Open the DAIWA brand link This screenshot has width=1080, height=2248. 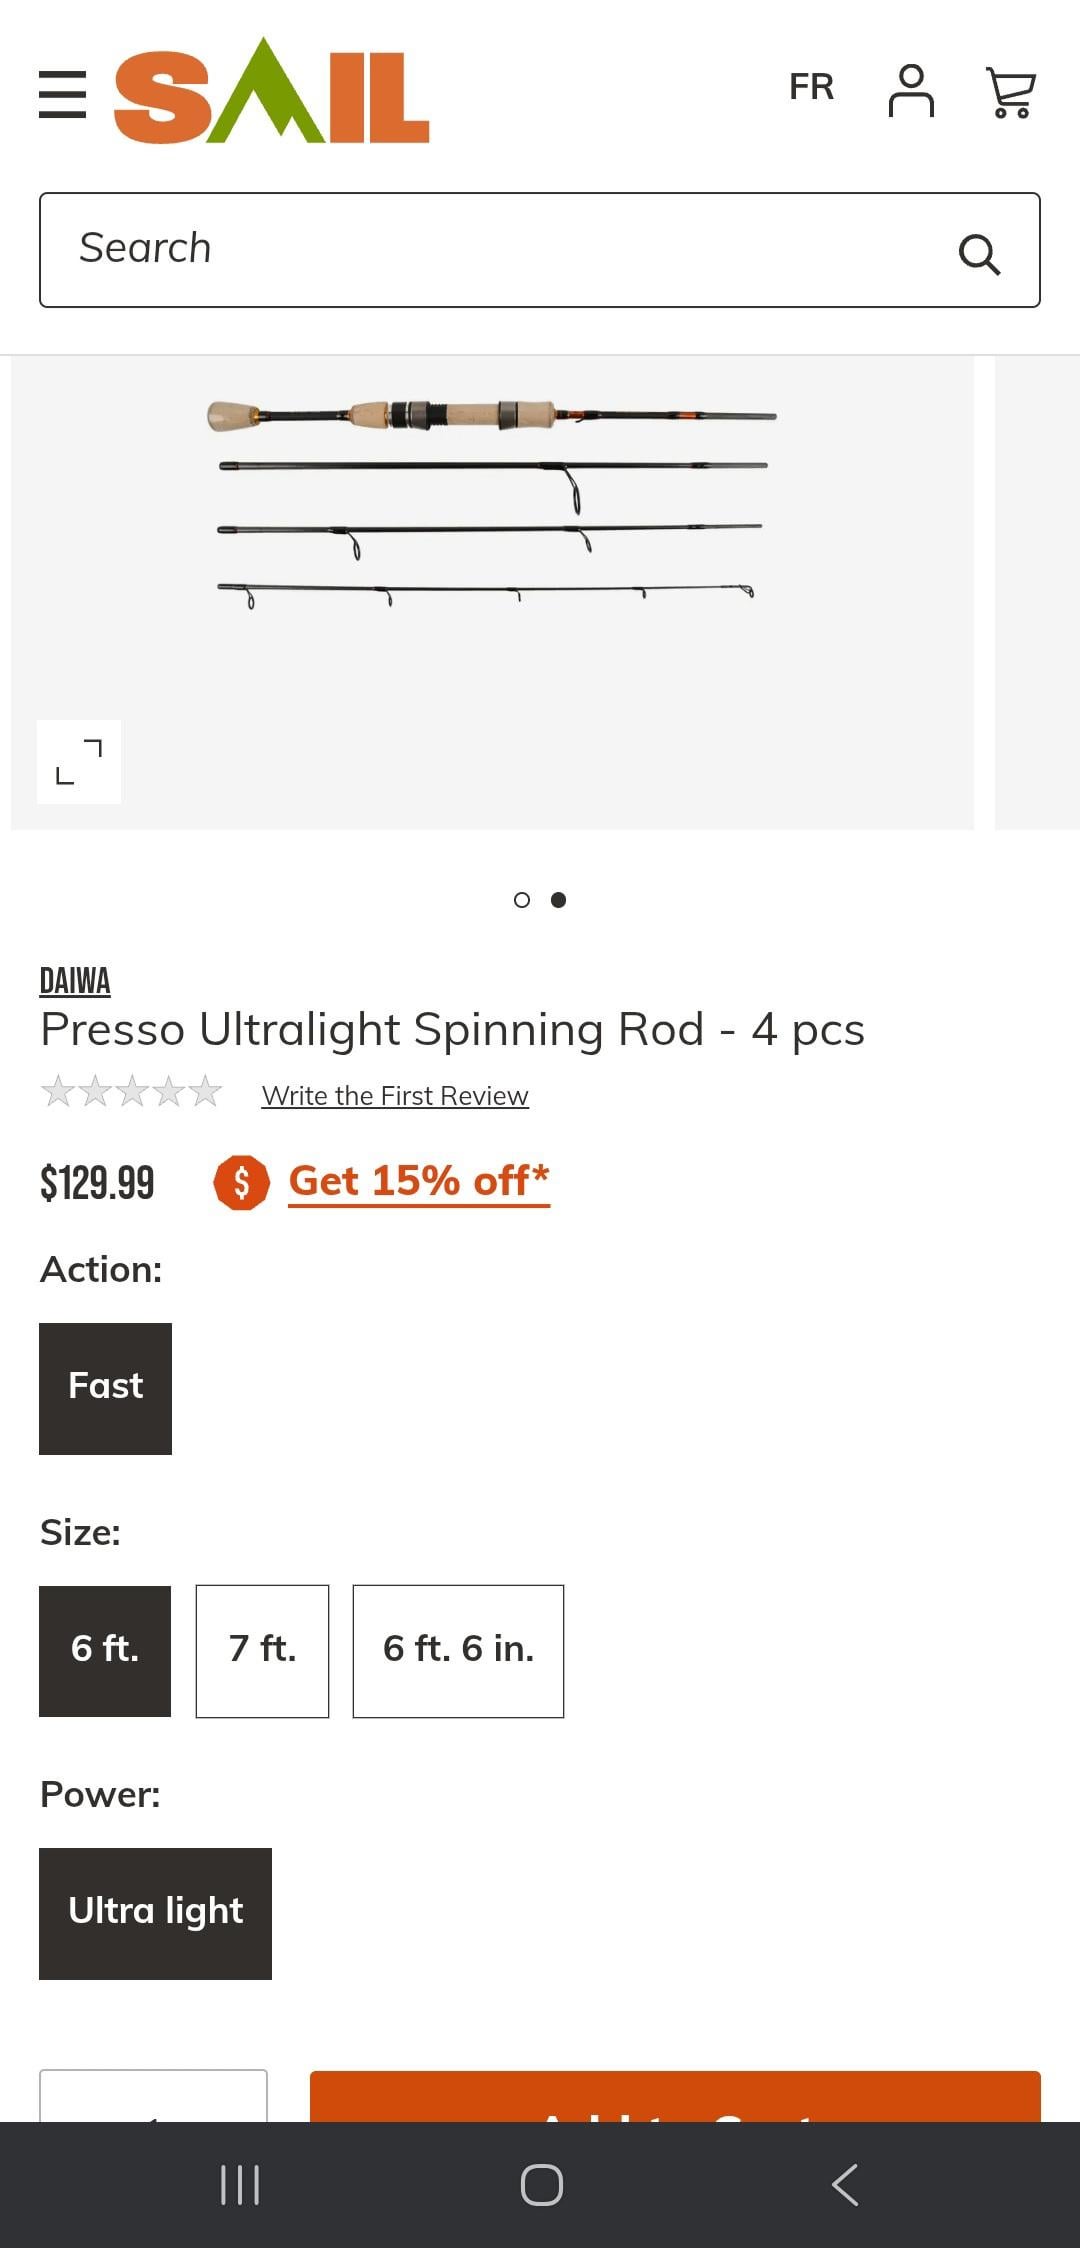[x=75, y=981]
